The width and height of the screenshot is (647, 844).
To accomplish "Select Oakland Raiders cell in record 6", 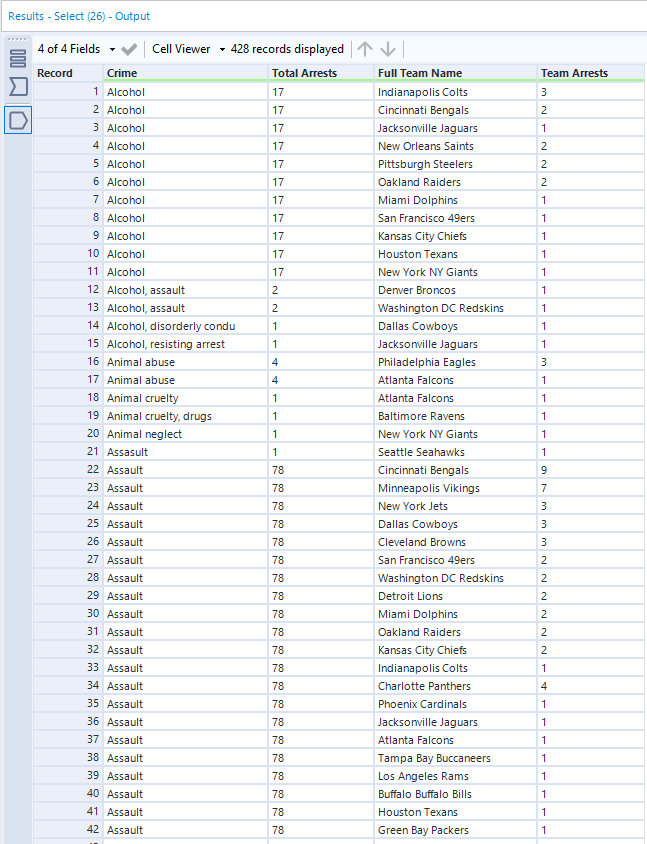I will tap(455, 182).
